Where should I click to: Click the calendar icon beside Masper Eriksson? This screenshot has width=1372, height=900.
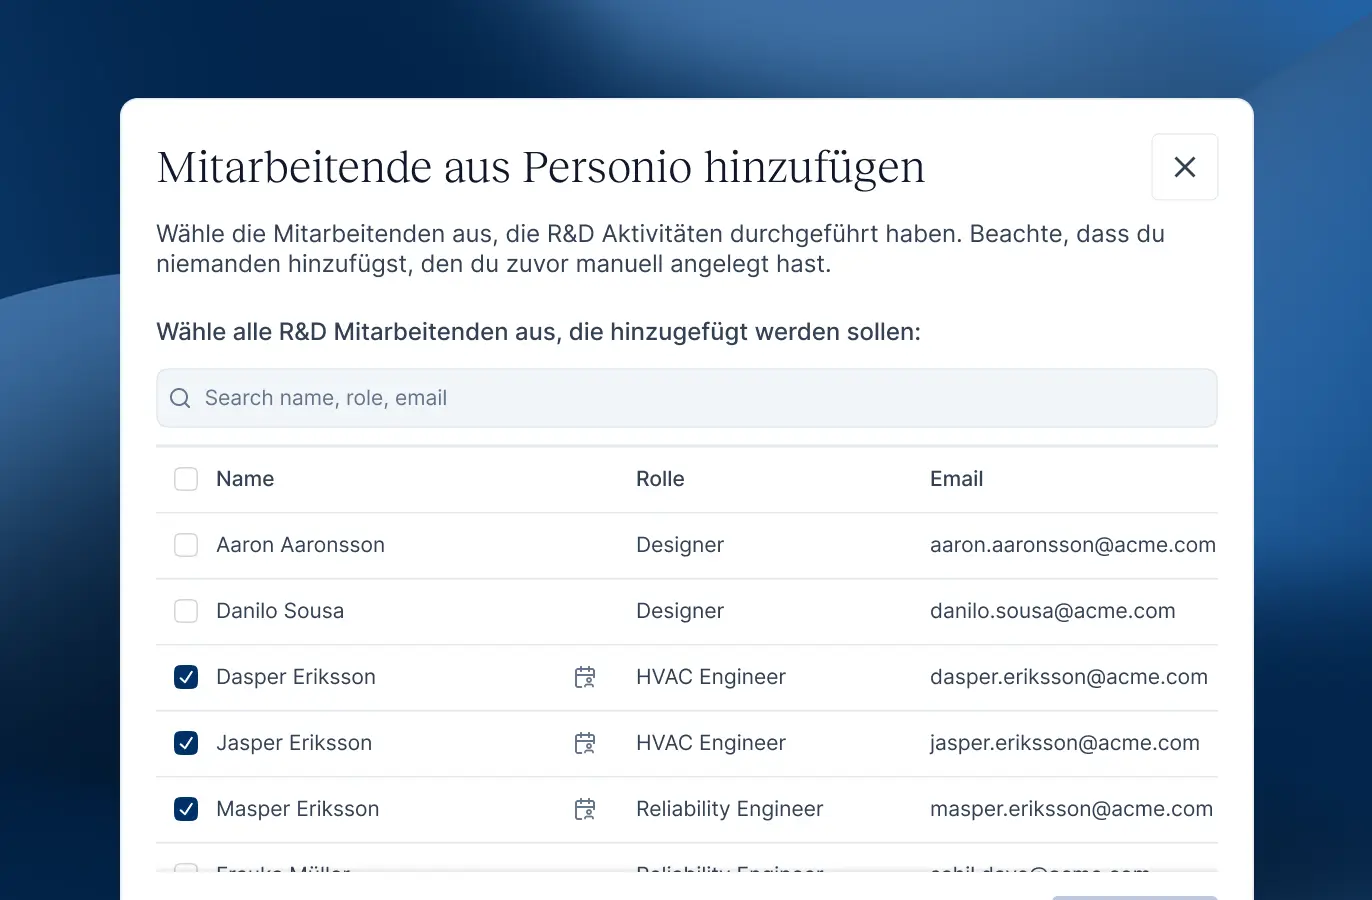pyautogui.click(x=585, y=809)
